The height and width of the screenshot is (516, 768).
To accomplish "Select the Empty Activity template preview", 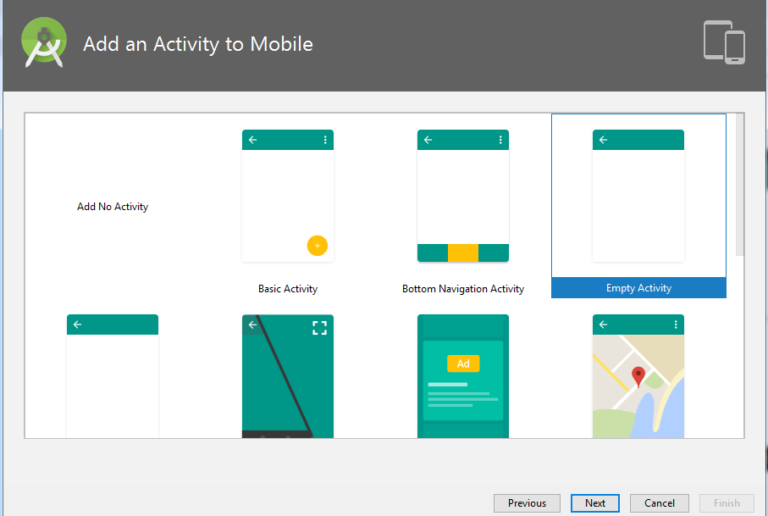I will pyautogui.click(x=638, y=196).
